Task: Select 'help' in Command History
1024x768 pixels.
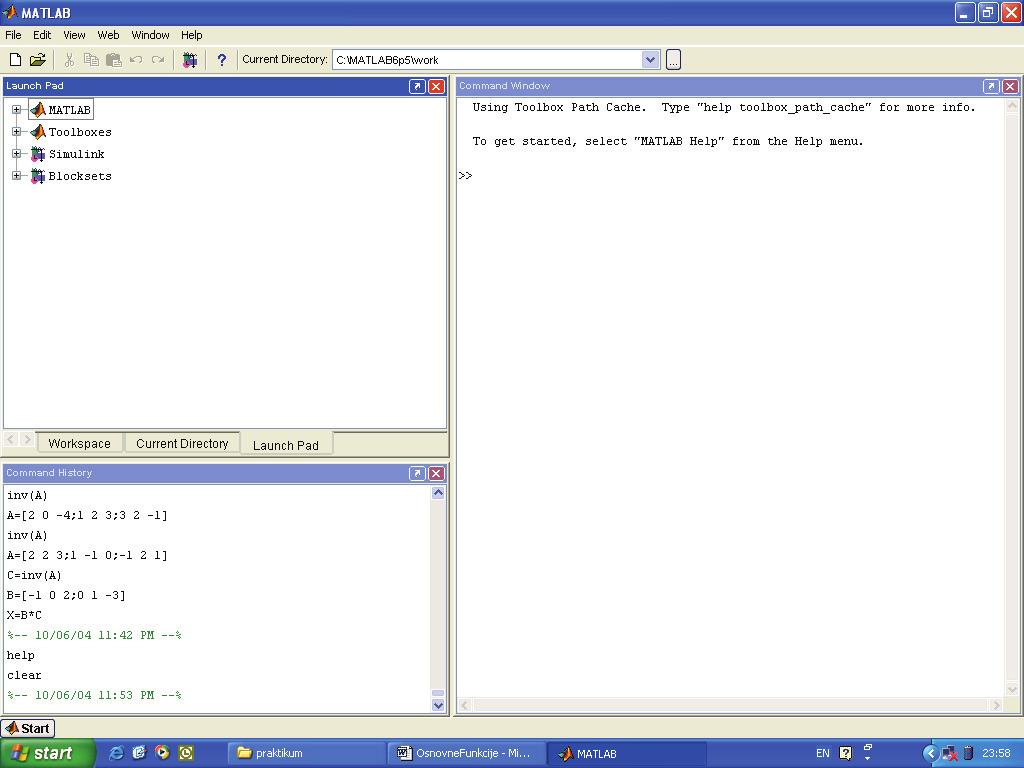Action: coord(21,655)
